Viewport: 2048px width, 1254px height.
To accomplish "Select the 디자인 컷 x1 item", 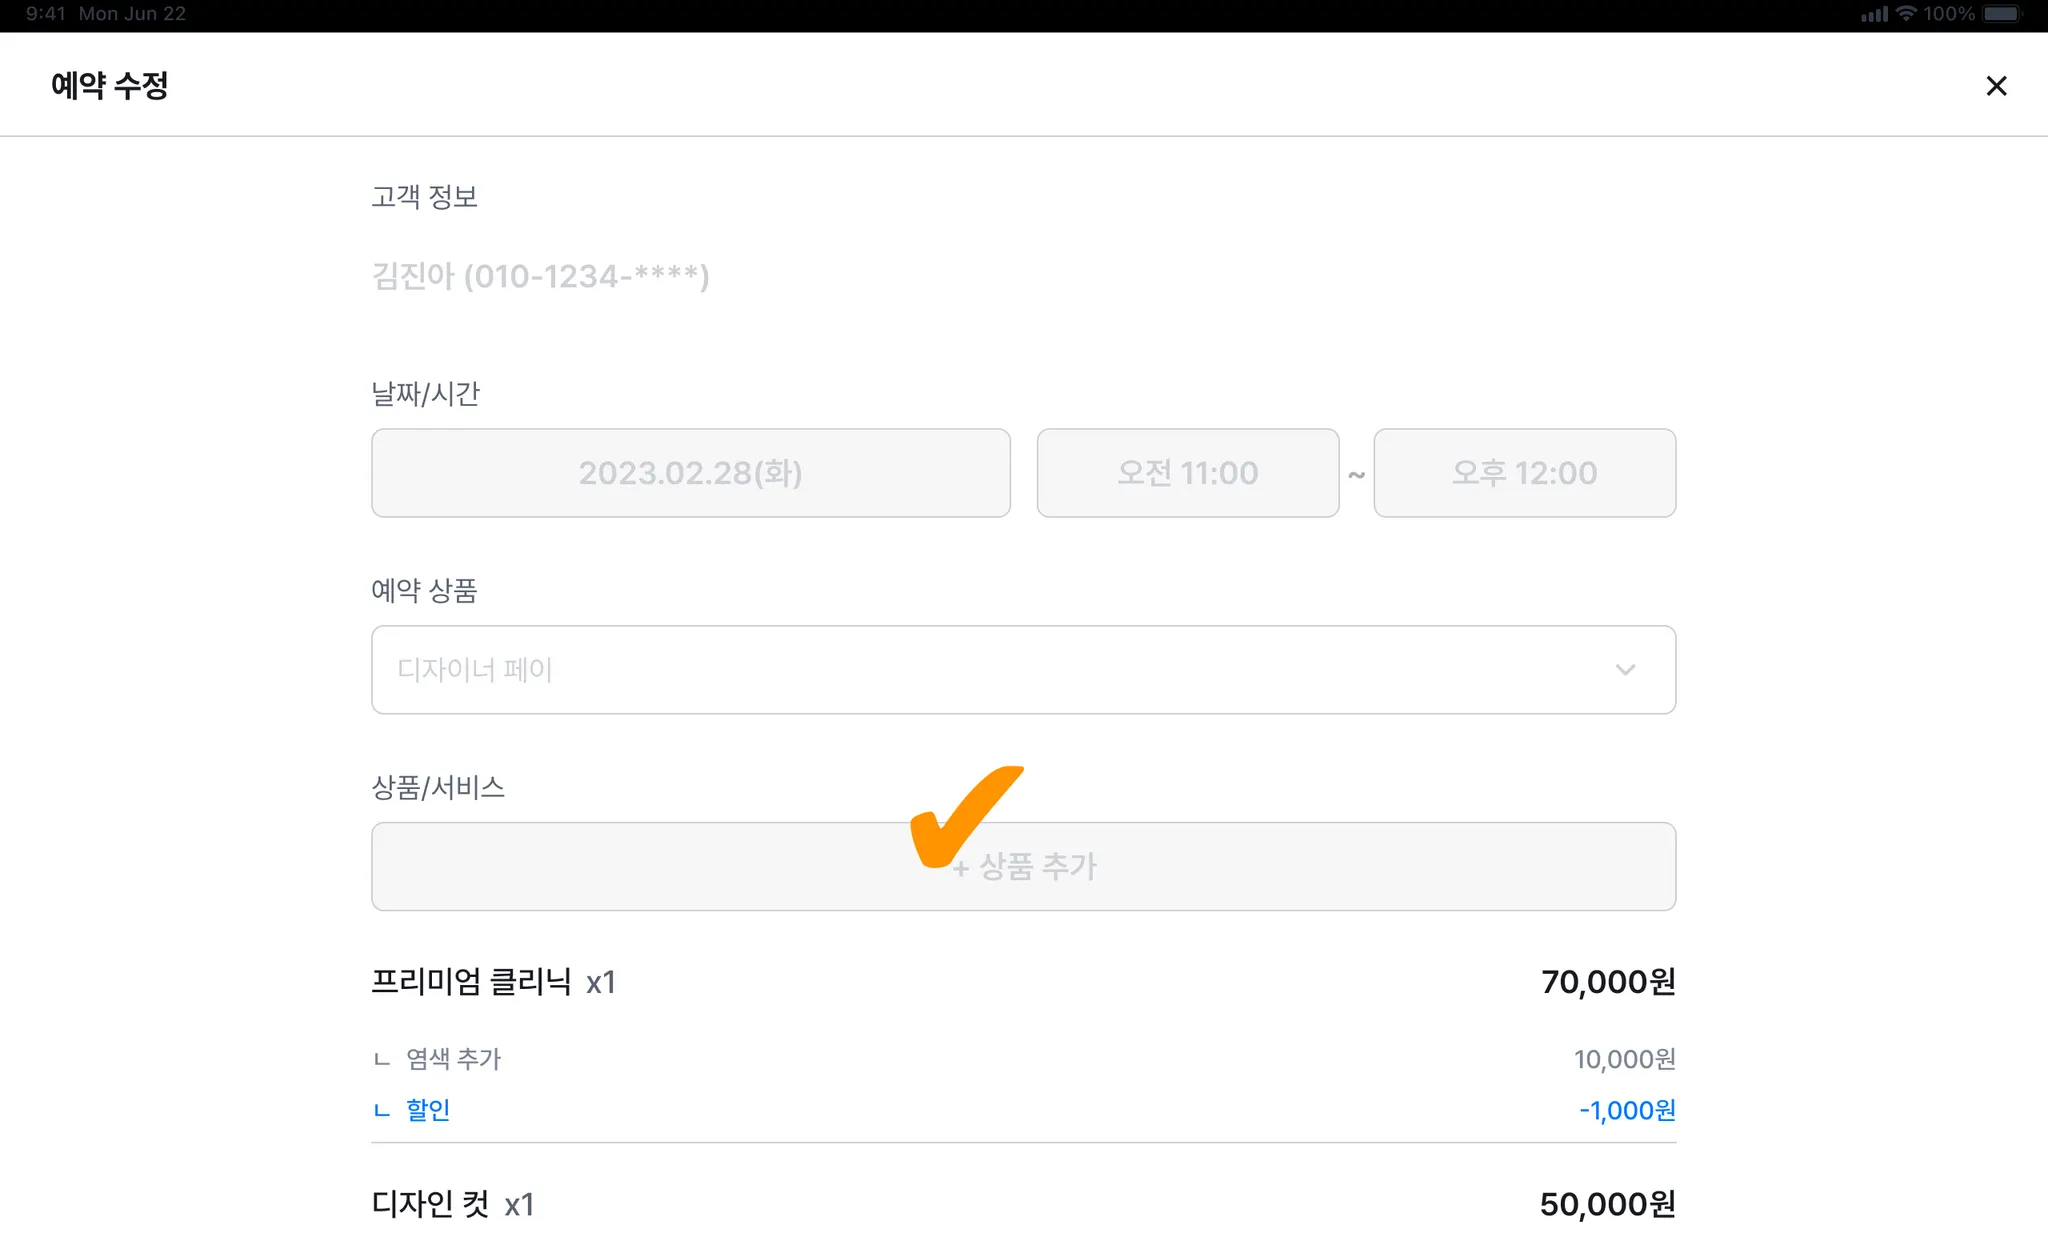I will tap(452, 1204).
